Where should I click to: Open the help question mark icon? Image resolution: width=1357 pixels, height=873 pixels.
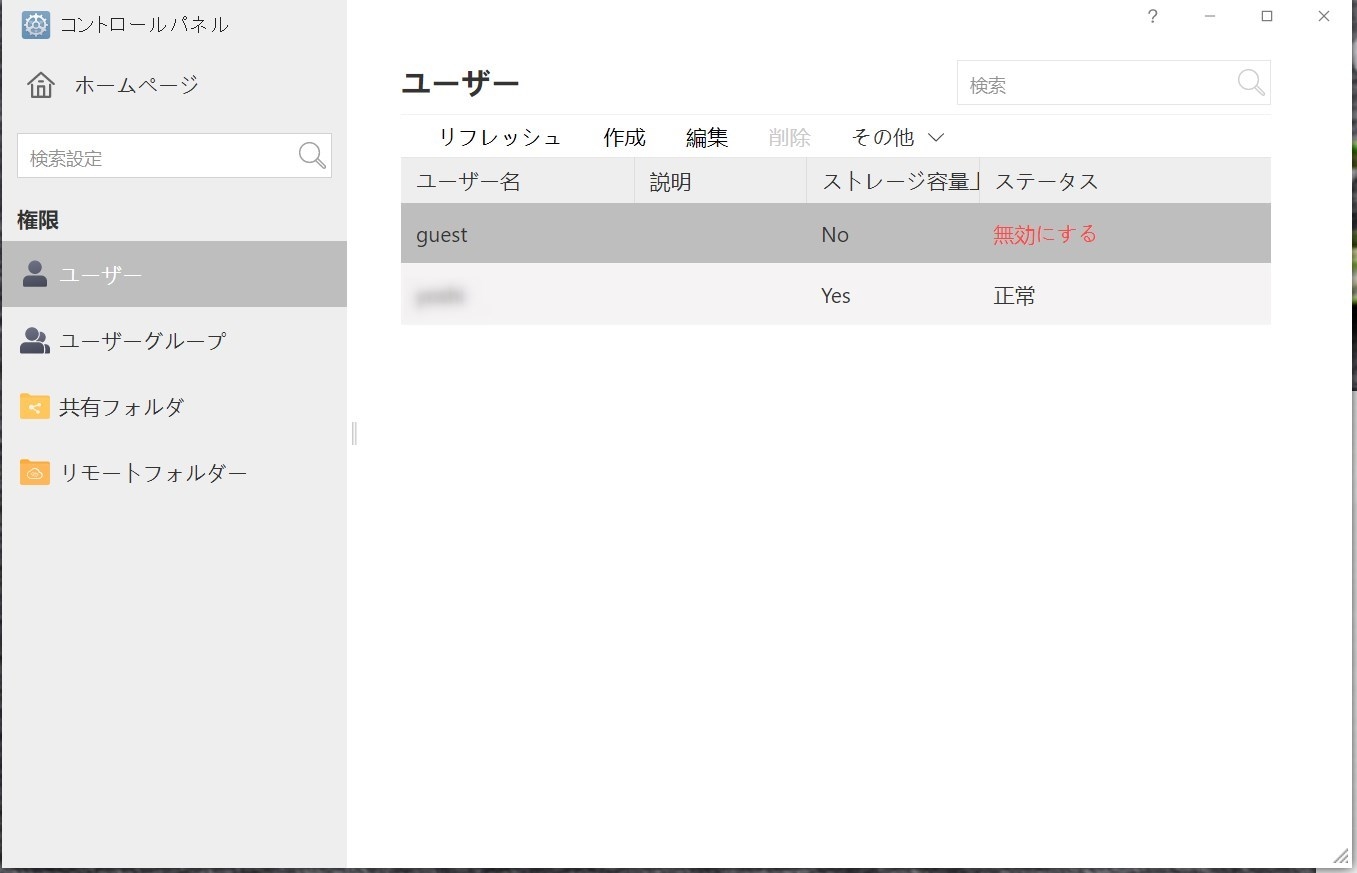[x=1152, y=17]
